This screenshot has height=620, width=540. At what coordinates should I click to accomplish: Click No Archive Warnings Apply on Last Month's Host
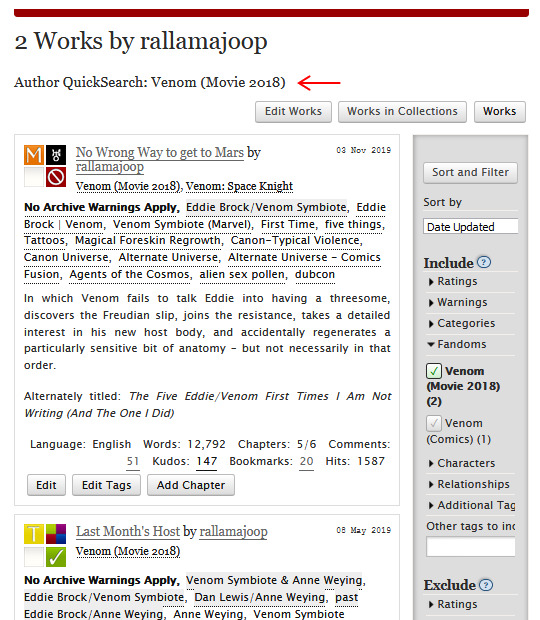tap(100, 580)
